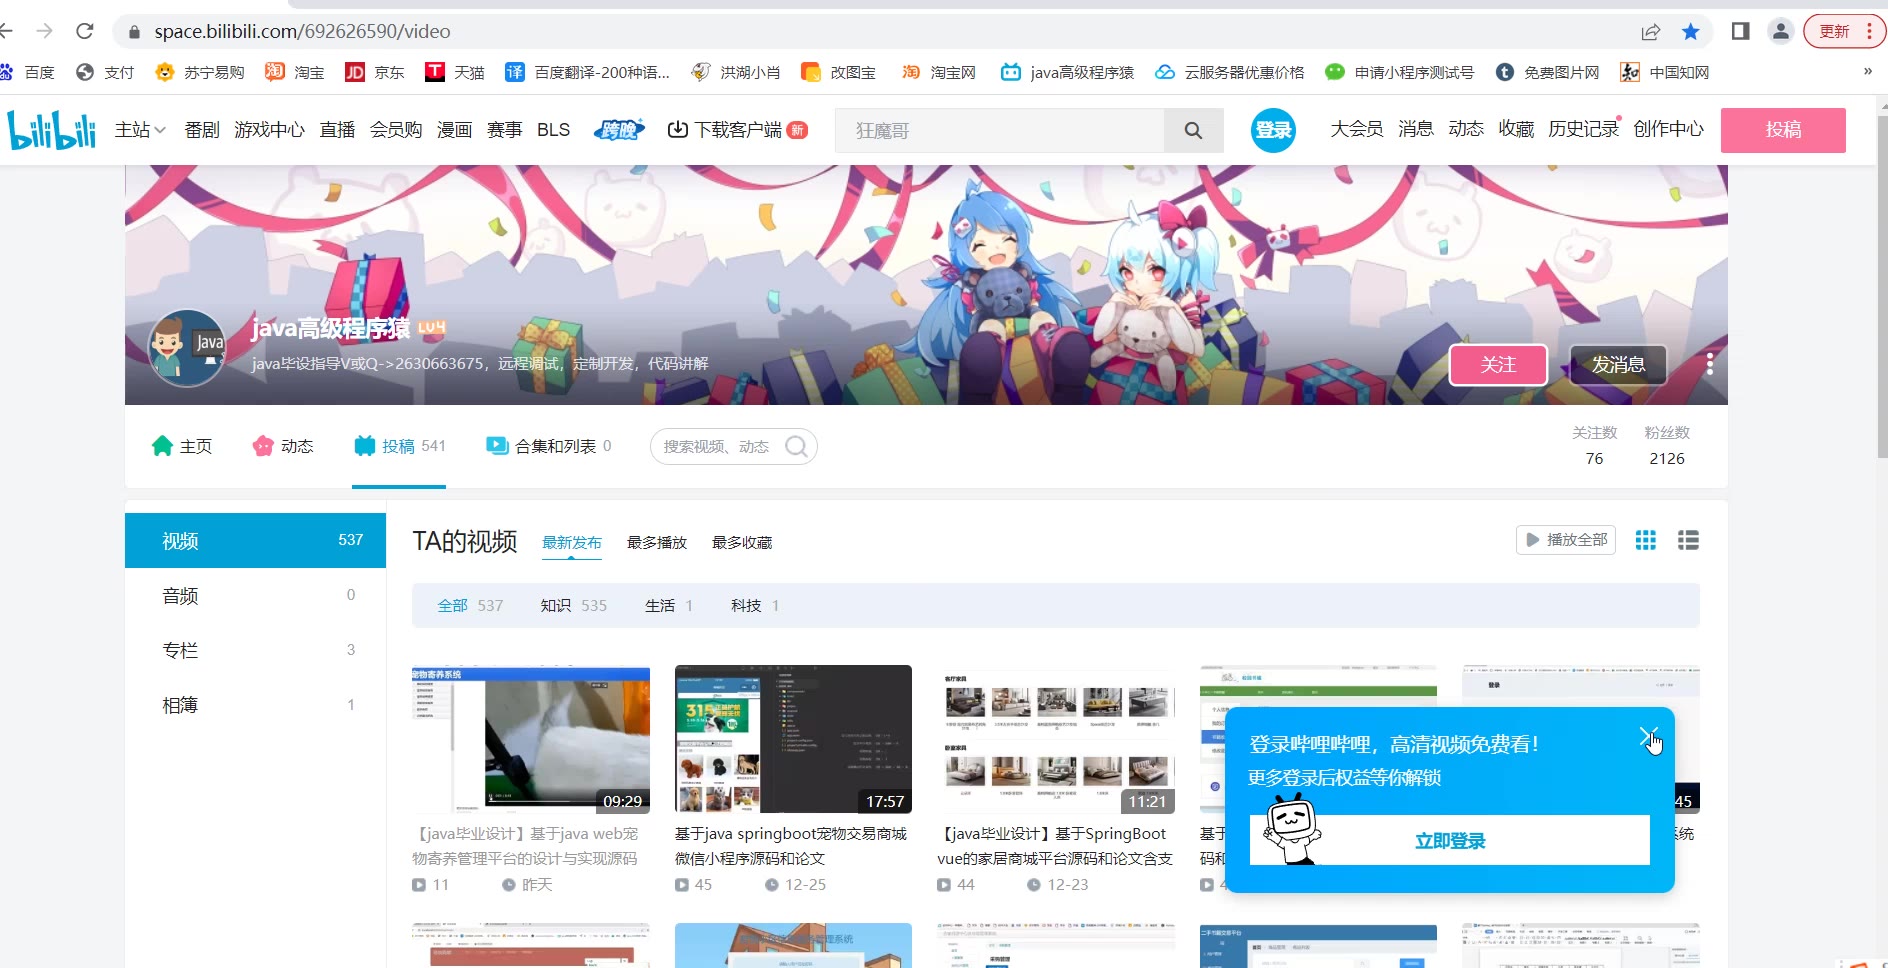Open the 京东 bookmark
The width and height of the screenshot is (1888, 968).
(375, 72)
